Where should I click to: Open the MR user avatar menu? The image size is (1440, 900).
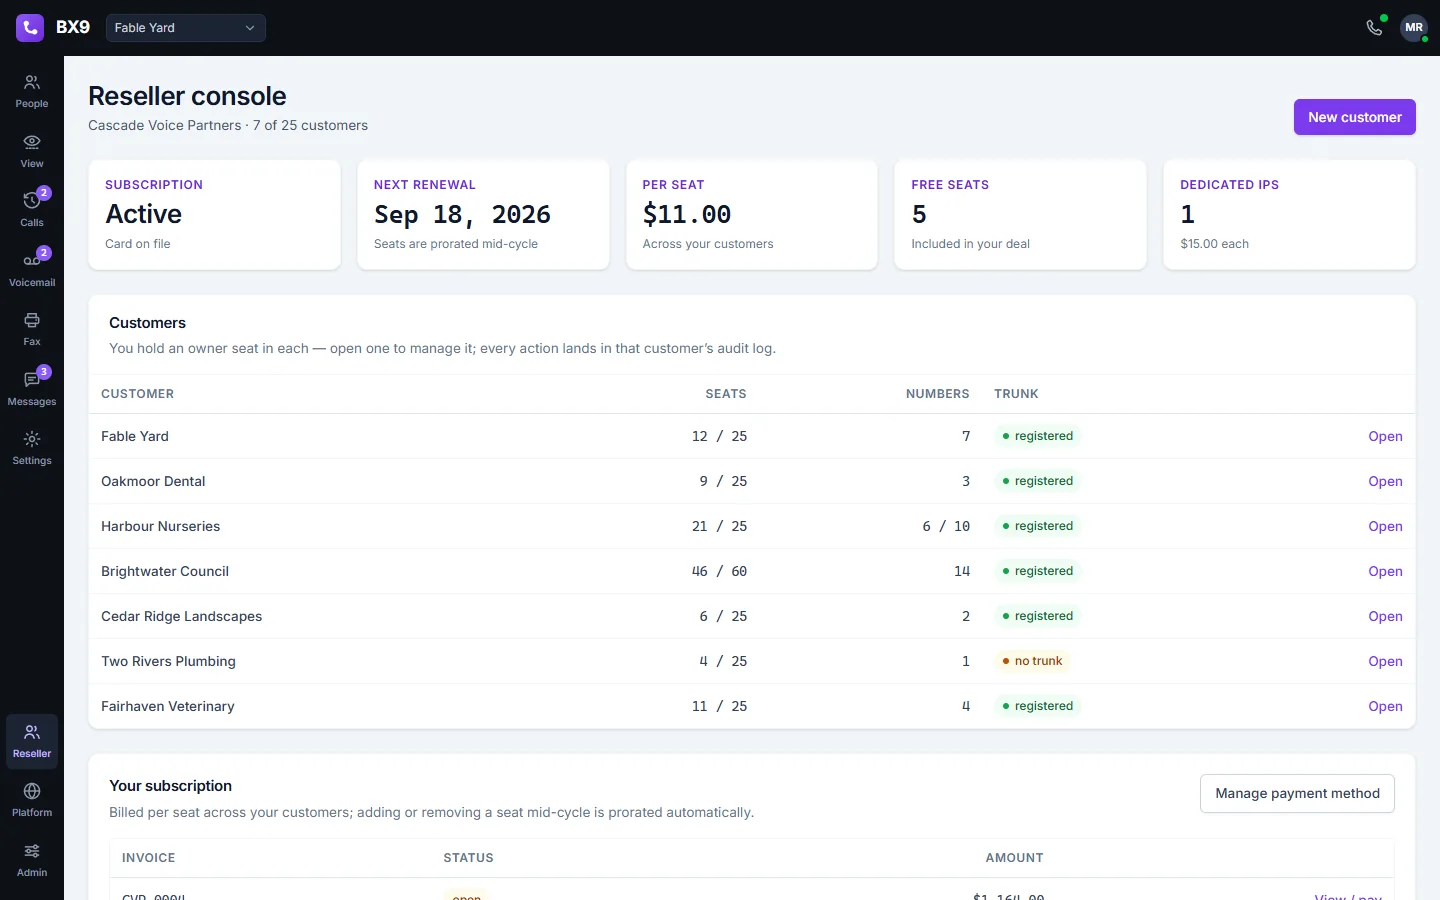tap(1413, 28)
